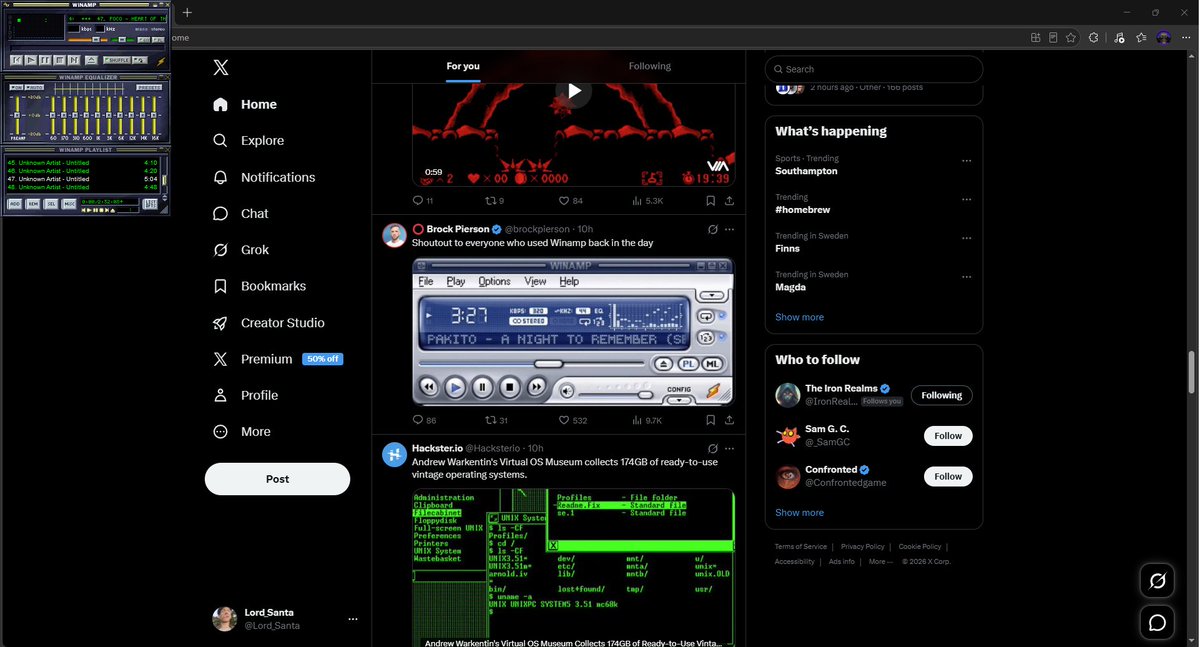Open Profile from the sidebar

click(245, 395)
